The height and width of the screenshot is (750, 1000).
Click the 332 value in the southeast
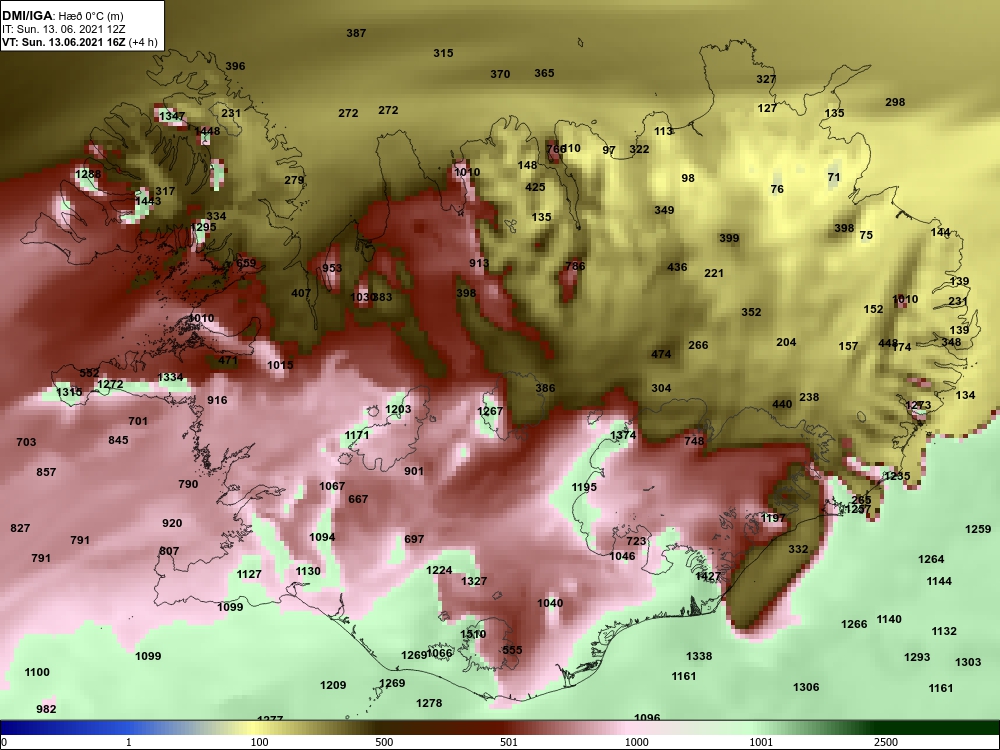pyautogui.click(x=798, y=549)
